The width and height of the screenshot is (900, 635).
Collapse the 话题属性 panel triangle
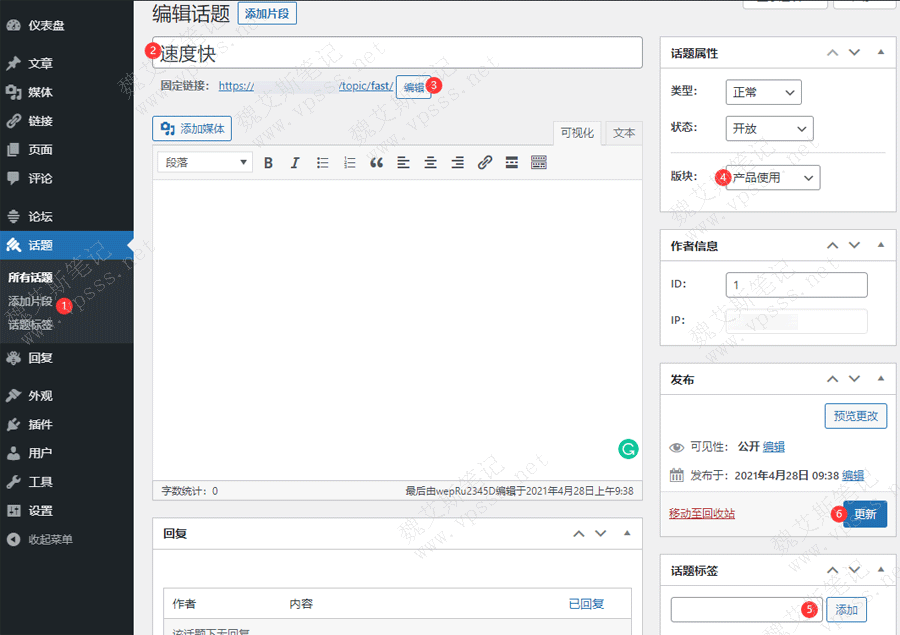pyautogui.click(x=881, y=52)
